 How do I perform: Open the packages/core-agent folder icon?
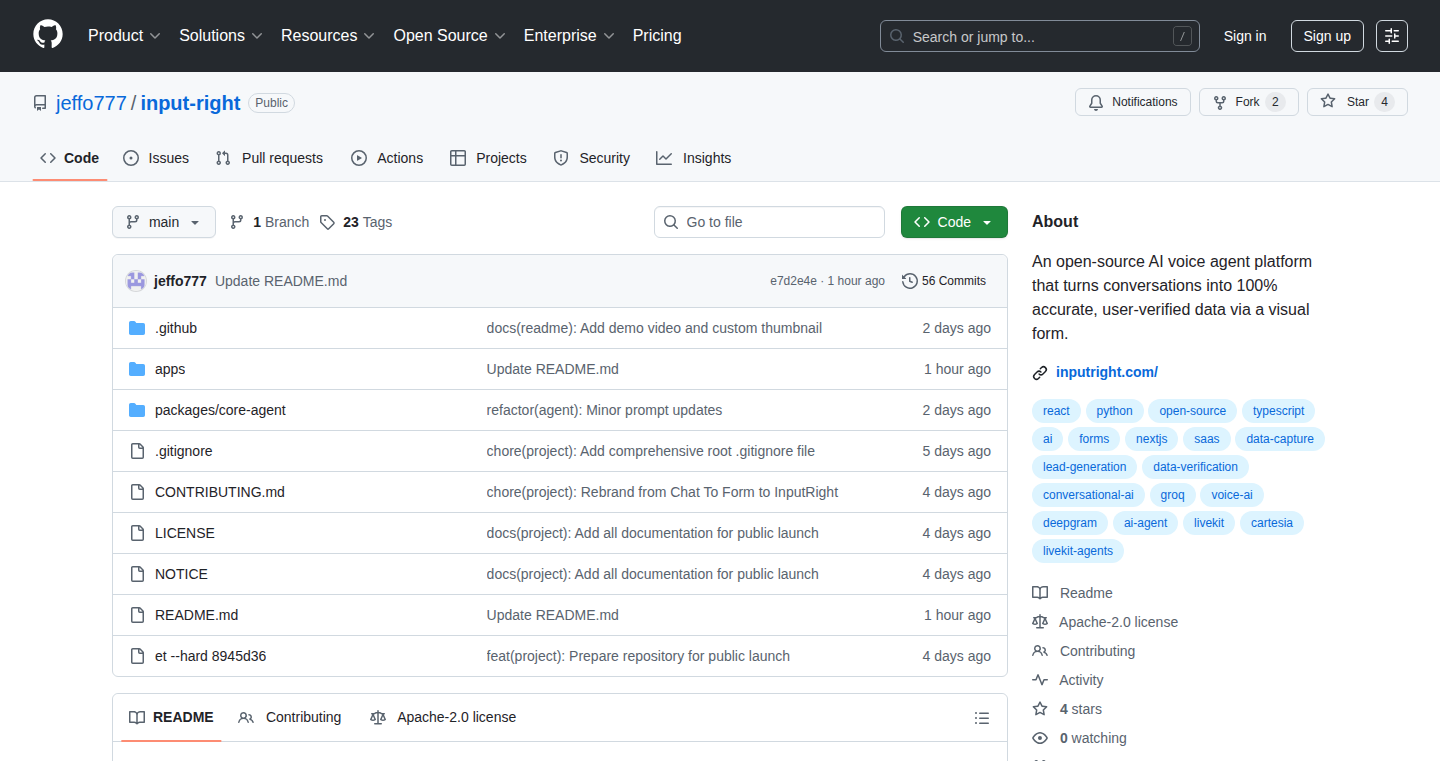click(x=137, y=410)
